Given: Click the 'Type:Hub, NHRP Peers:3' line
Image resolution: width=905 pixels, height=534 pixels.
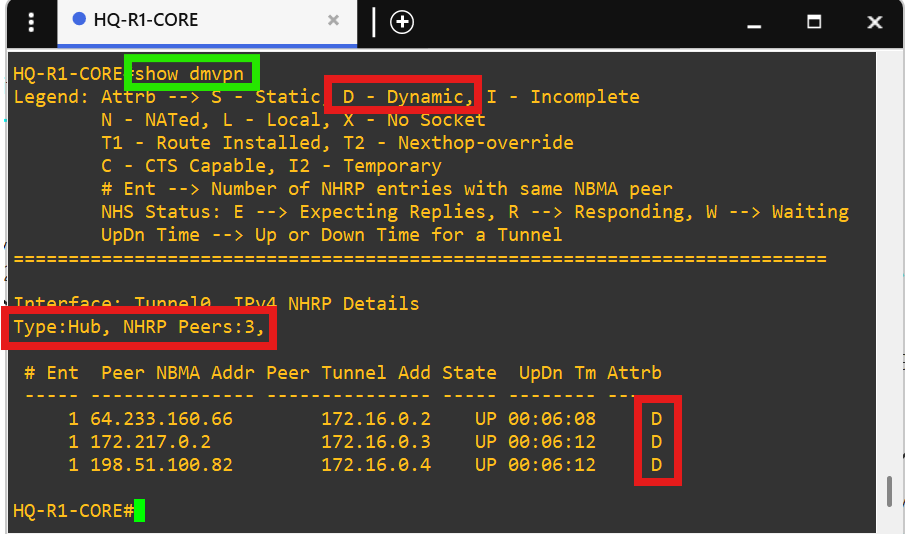Looking at the screenshot, I should [140, 327].
